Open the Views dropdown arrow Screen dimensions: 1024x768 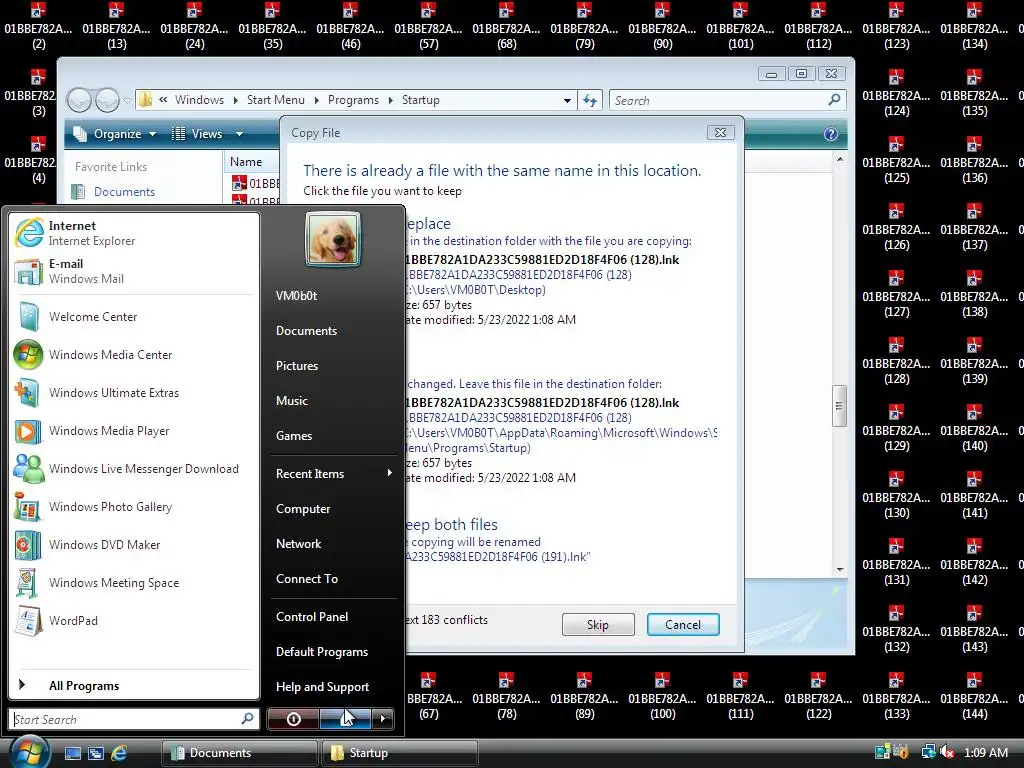click(240, 134)
